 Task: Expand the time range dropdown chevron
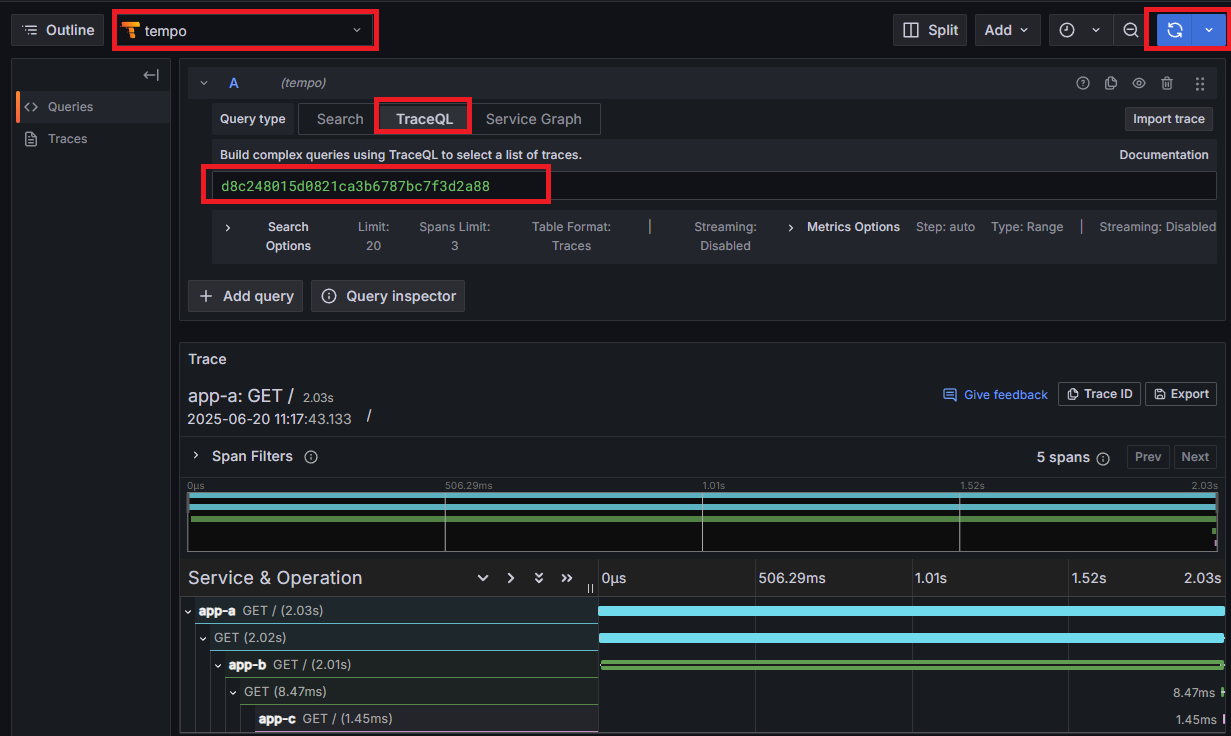pyautogui.click(x=1096, y=30)
